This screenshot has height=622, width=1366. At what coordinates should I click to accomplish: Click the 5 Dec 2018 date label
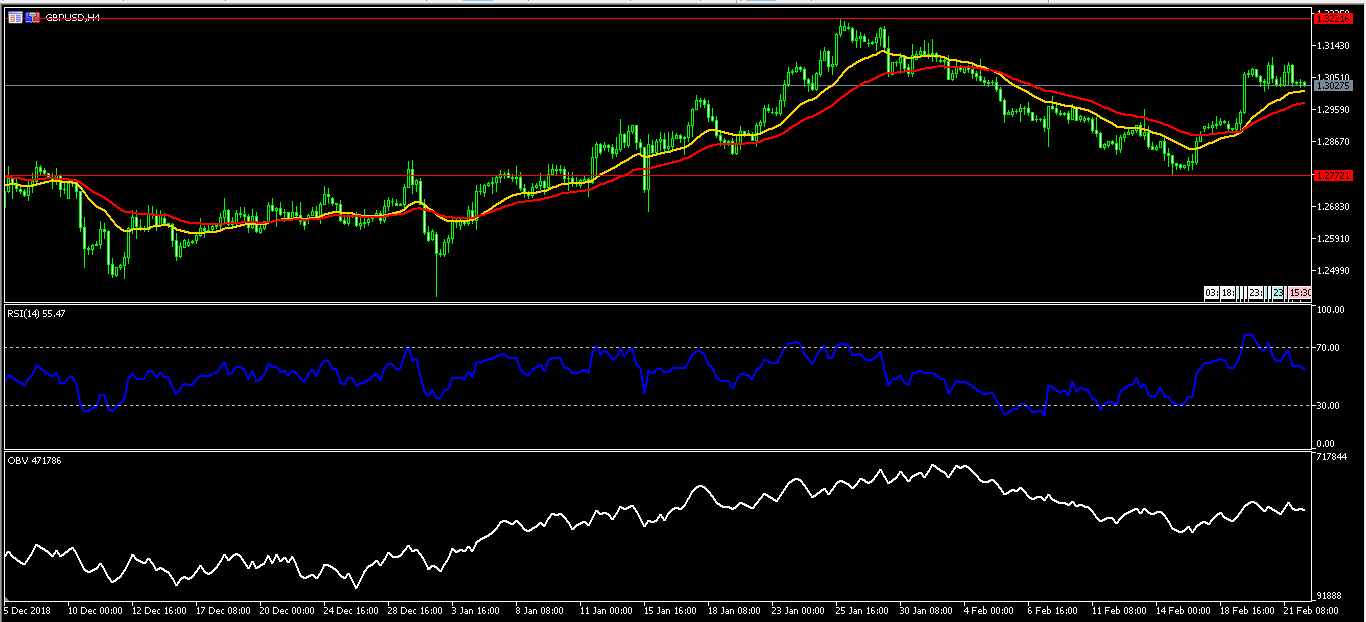point(26,609)
